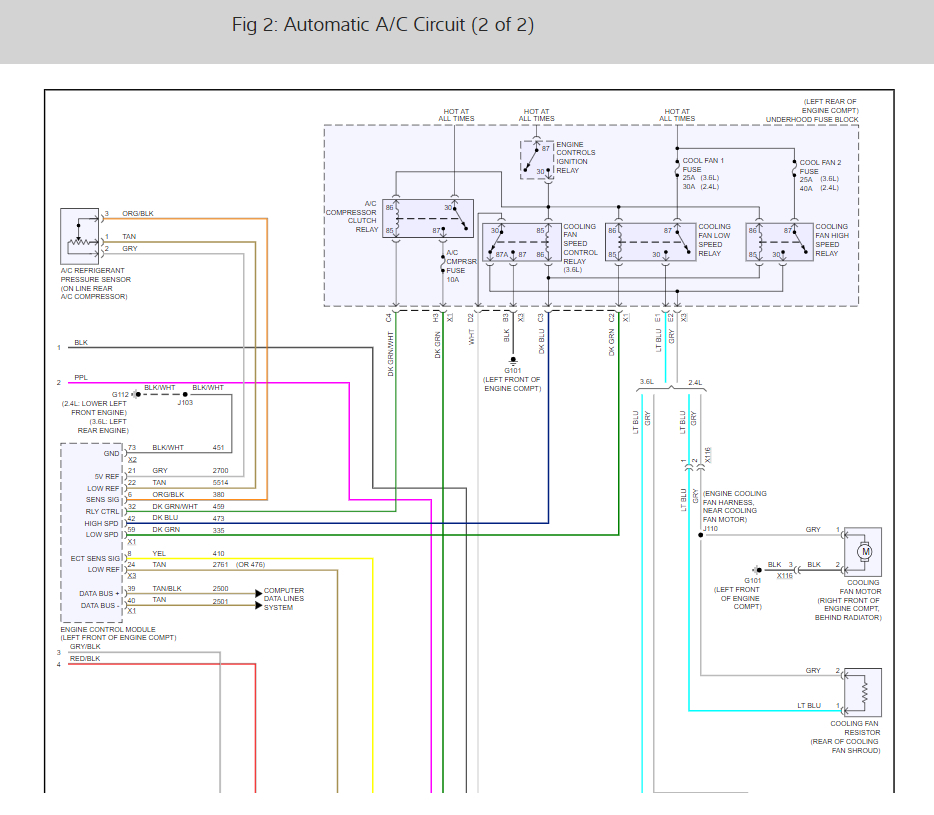Viewport: 934px width, 815px height.
Task: Click the A/C CMPRSR 10A fuse symbol
Action: pos(443,263)
